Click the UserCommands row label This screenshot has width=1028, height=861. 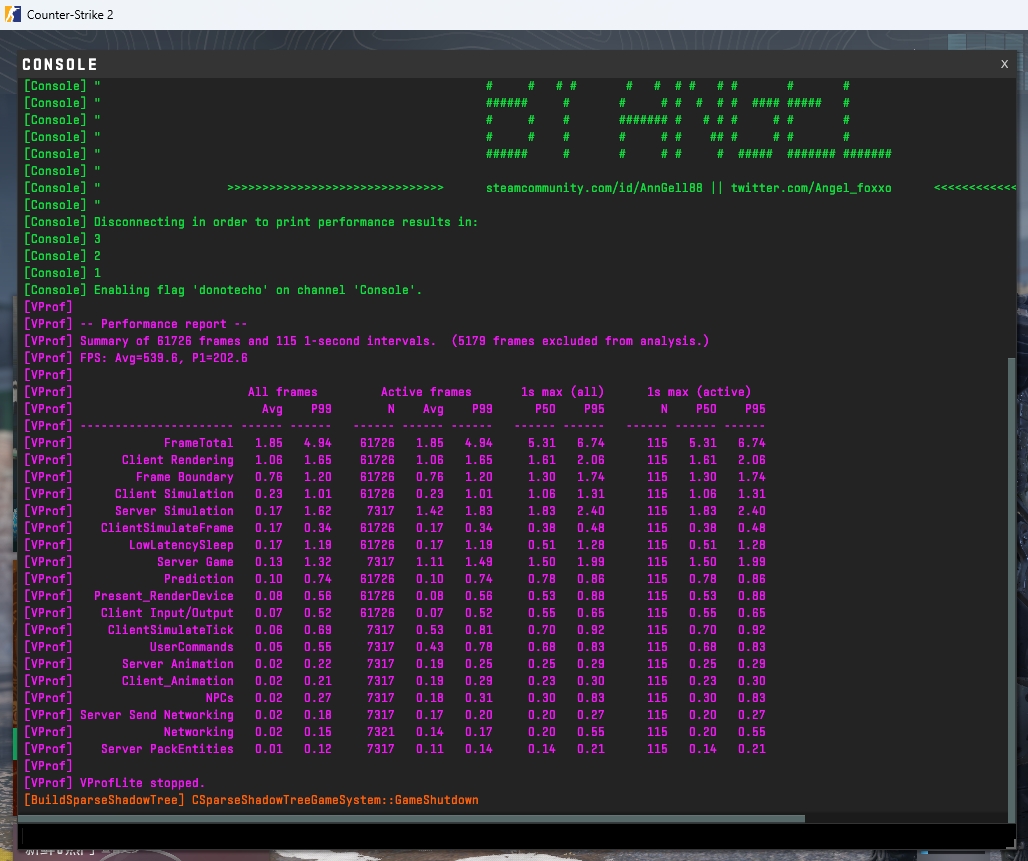[x=191, y=648]
